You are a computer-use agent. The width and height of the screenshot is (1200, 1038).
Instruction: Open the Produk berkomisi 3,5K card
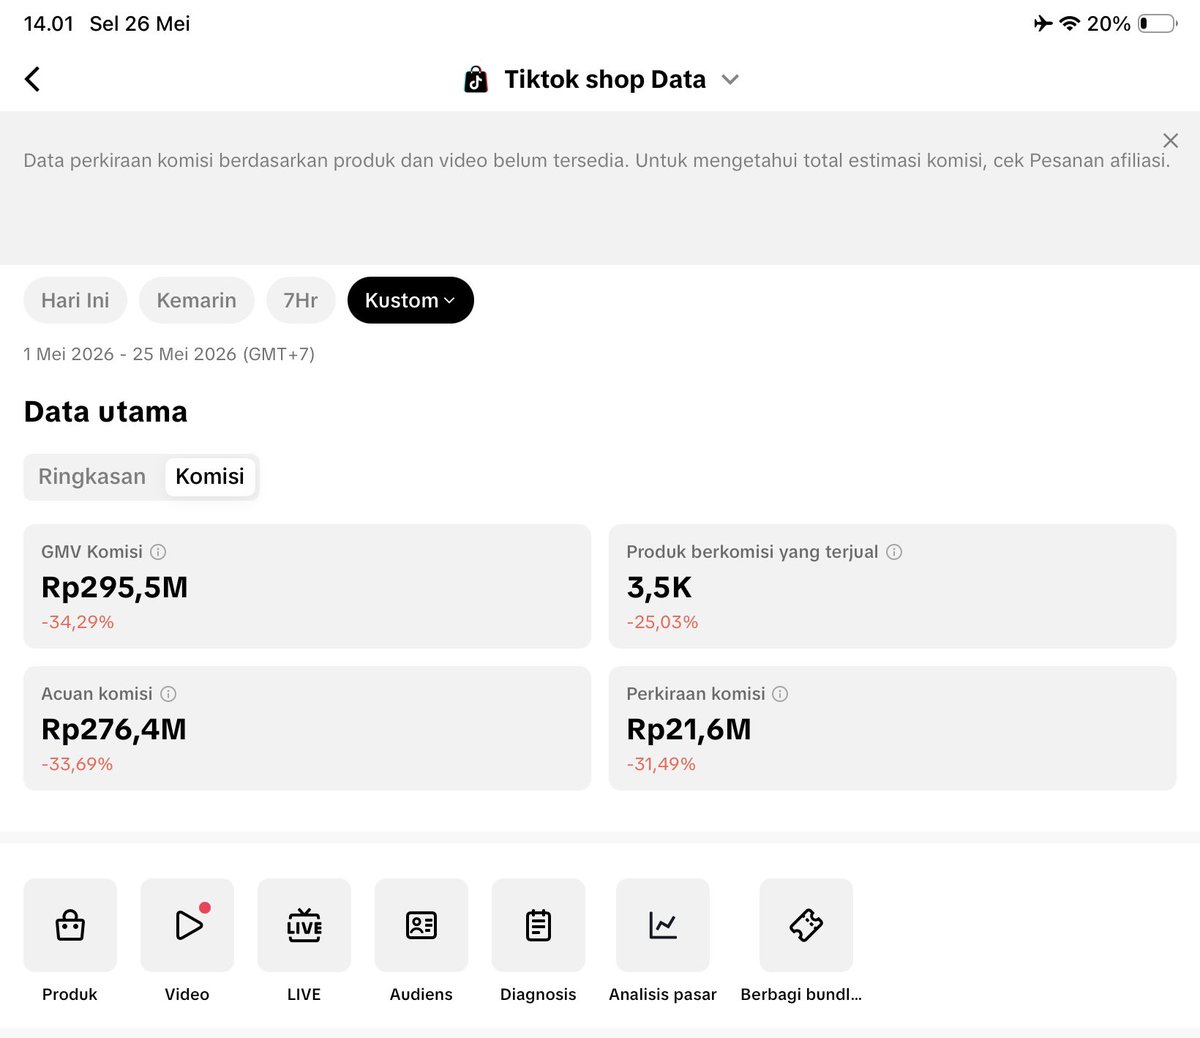tap(892, 586)
